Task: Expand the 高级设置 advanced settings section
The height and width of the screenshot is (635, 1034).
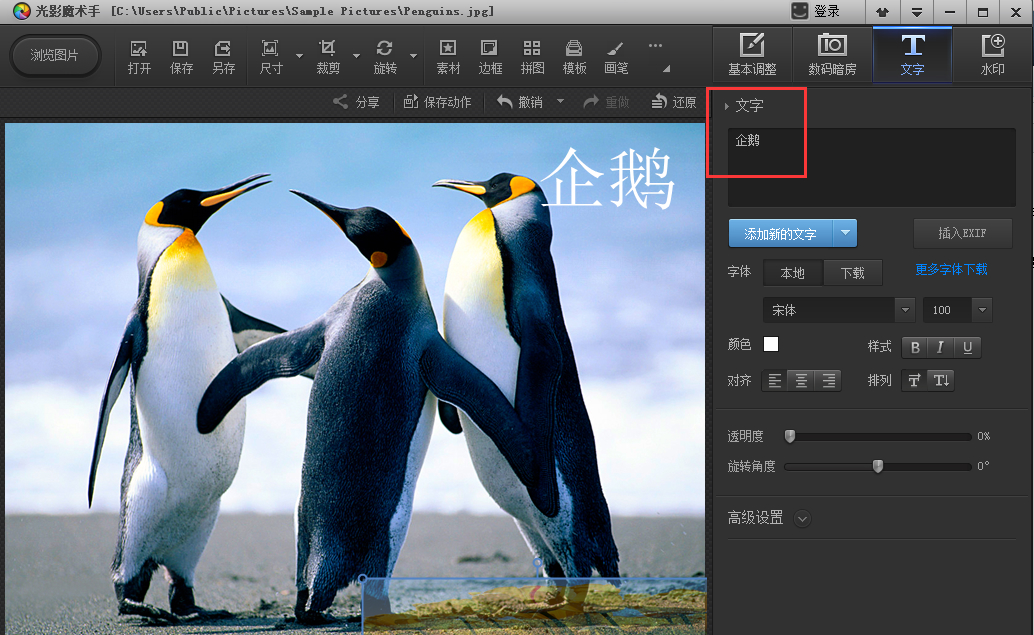Action: click(802, 518)
